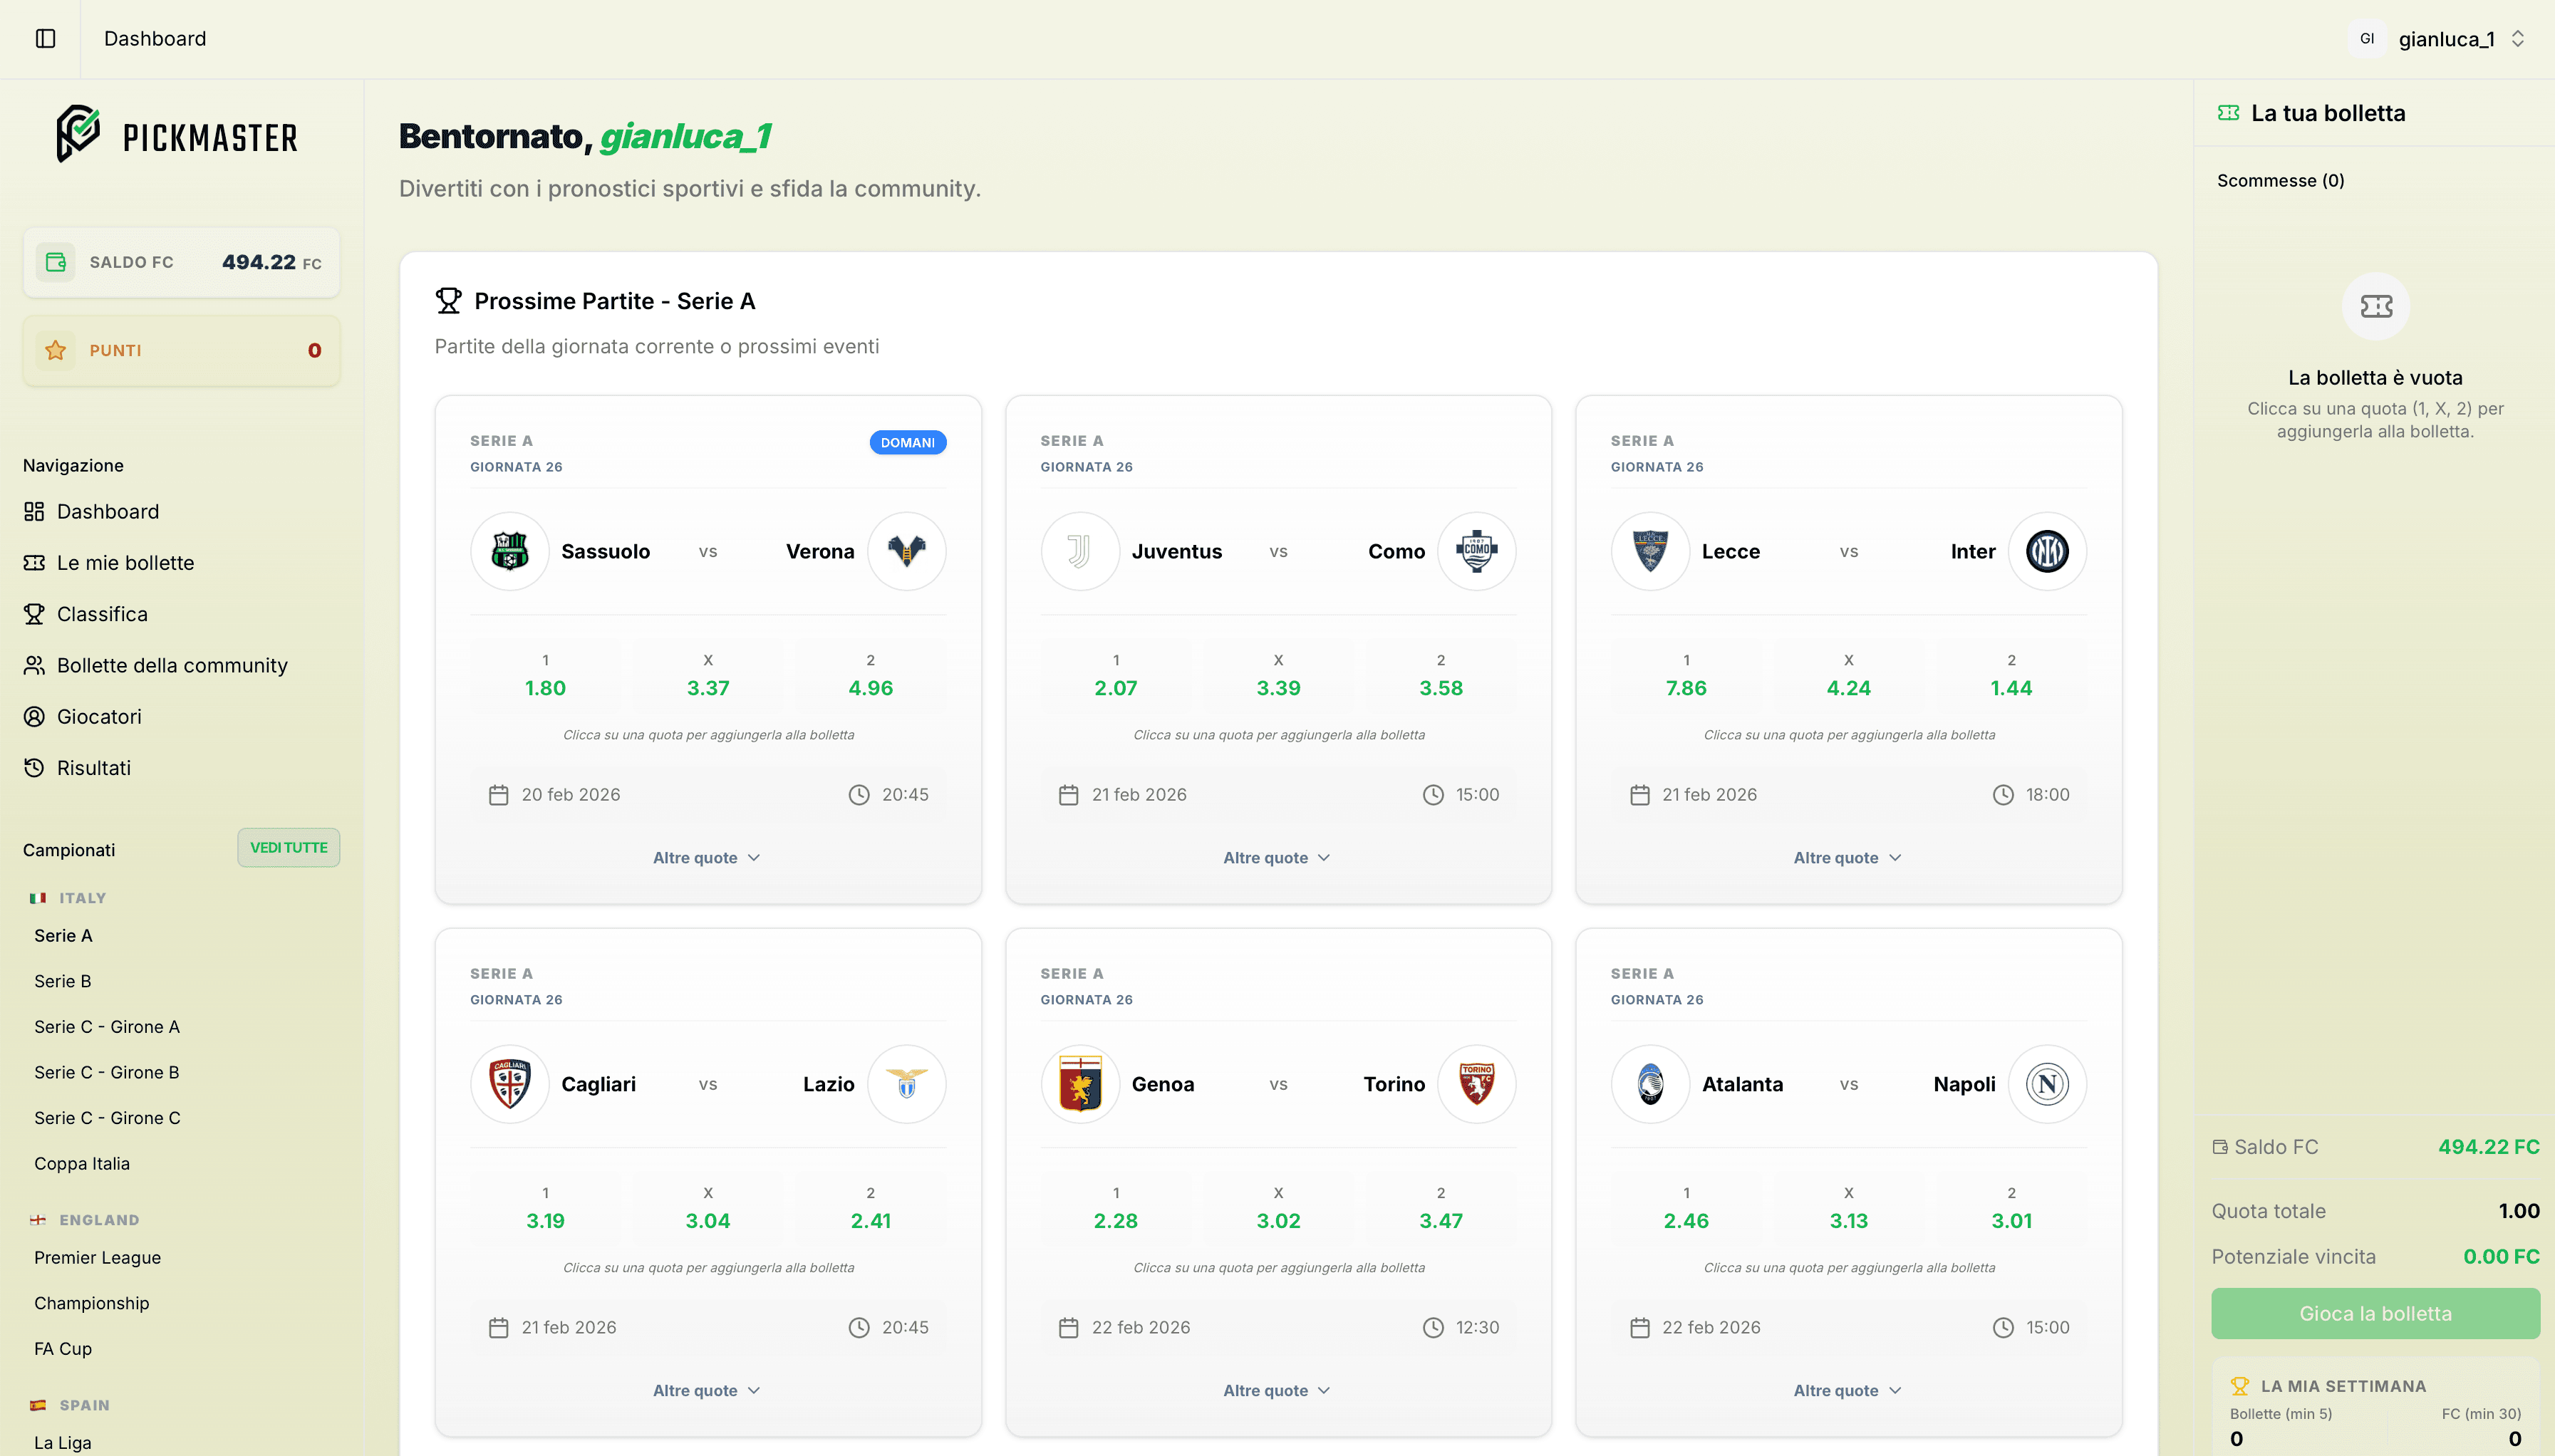This screenshot has height=1456, width=2555.
Task: Click the star icon next to PUNTI
Action: [56, 350]
